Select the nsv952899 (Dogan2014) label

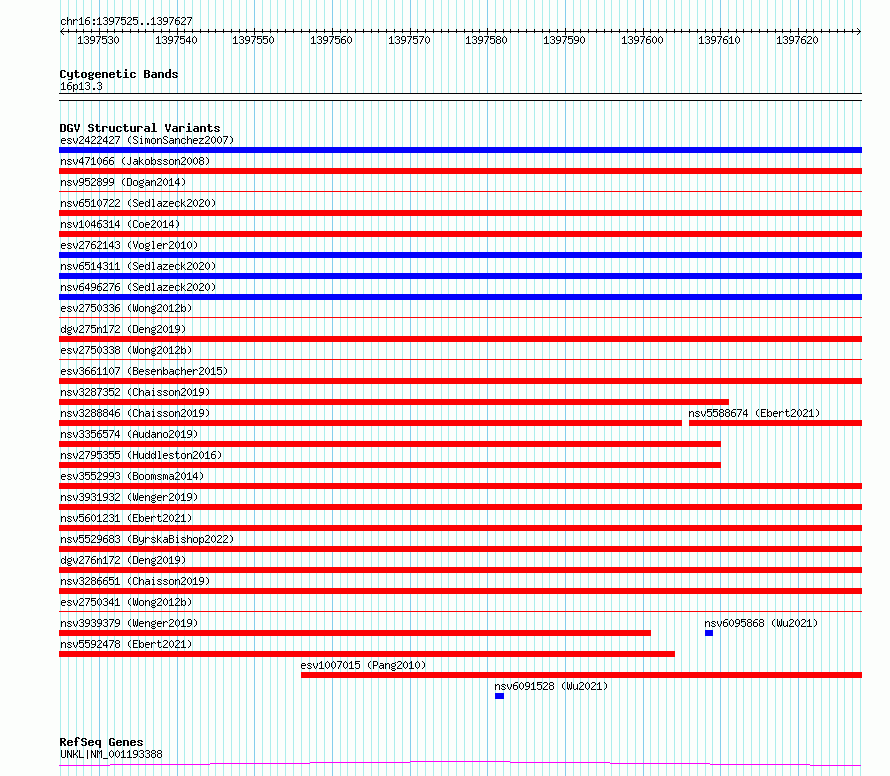[123, 182]
